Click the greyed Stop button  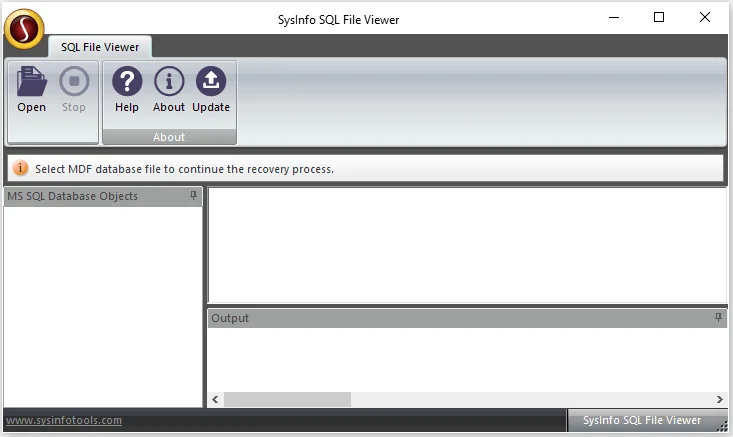[74, 89]
